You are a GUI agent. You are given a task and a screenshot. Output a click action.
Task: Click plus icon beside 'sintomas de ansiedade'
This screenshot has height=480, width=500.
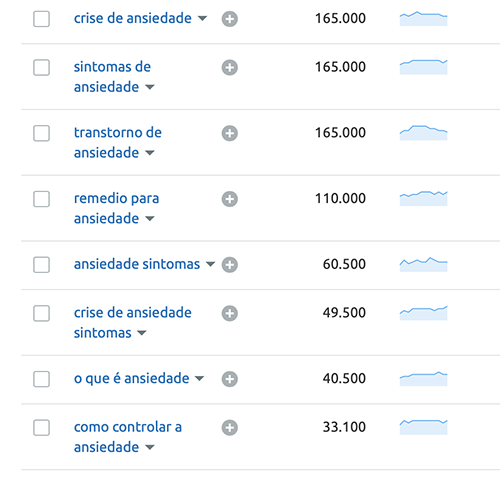tap(230, 67)
